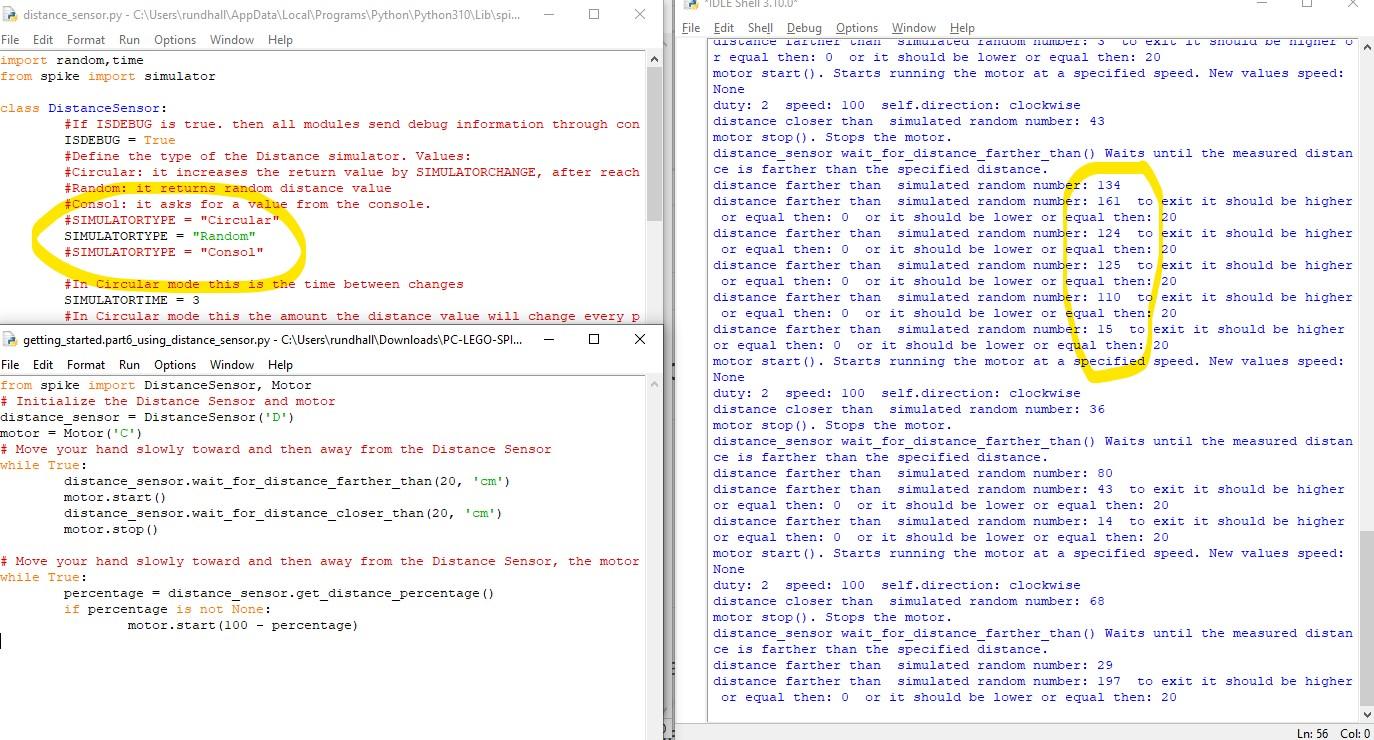Viewport: 1374px width, 740px height.
Task: Open the Window menu in getting_started editor
Action: click(x=232, y=365)
